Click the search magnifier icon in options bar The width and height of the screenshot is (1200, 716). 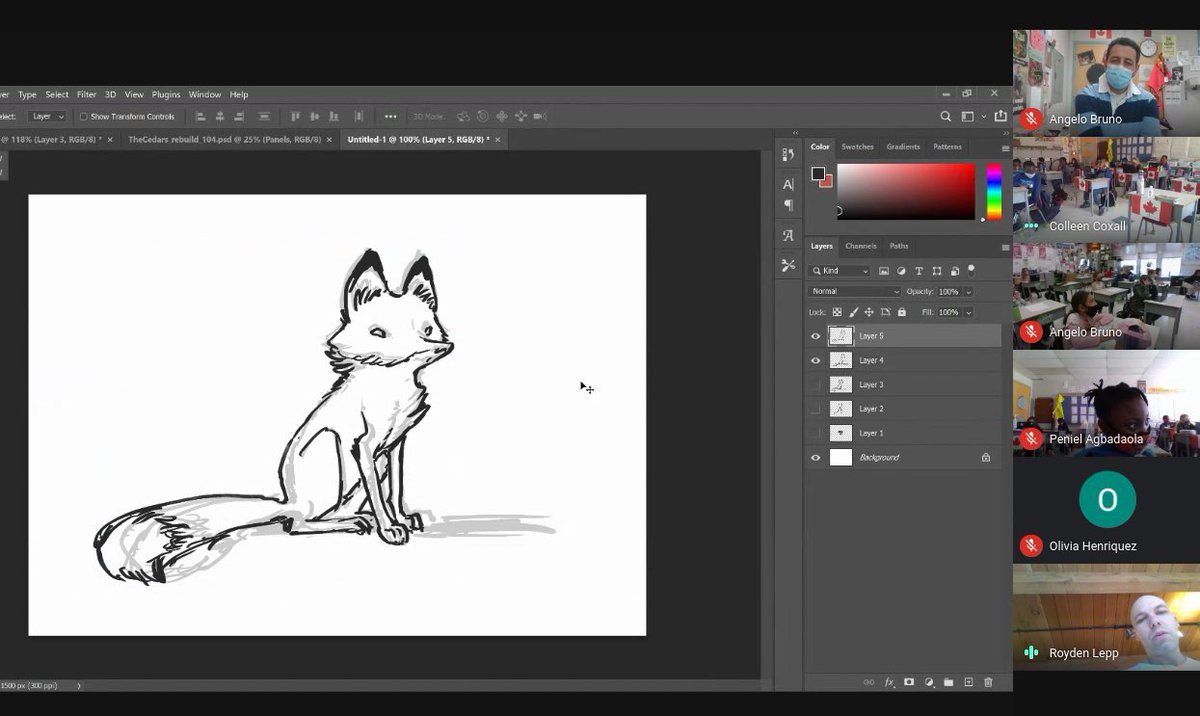click(946, 116)
